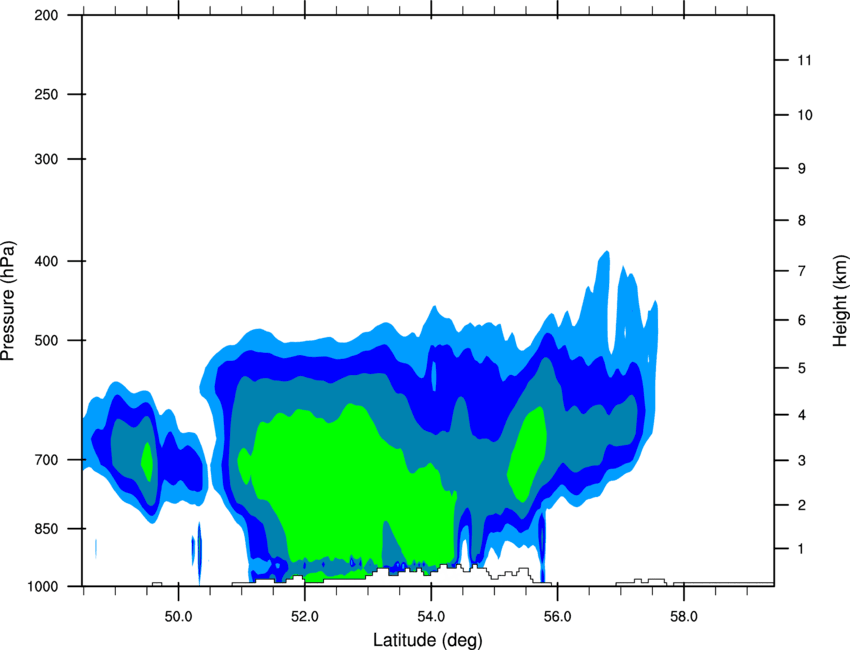Click the tiny green contour near 49.5° latitude
Screen dimensions: 850x650
147,462
